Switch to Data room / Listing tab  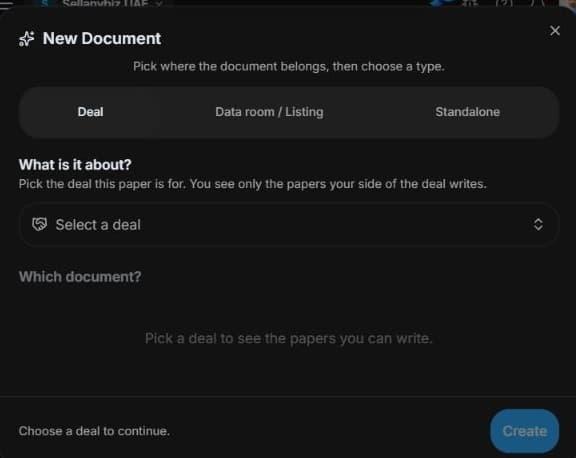tap(269, 112)
